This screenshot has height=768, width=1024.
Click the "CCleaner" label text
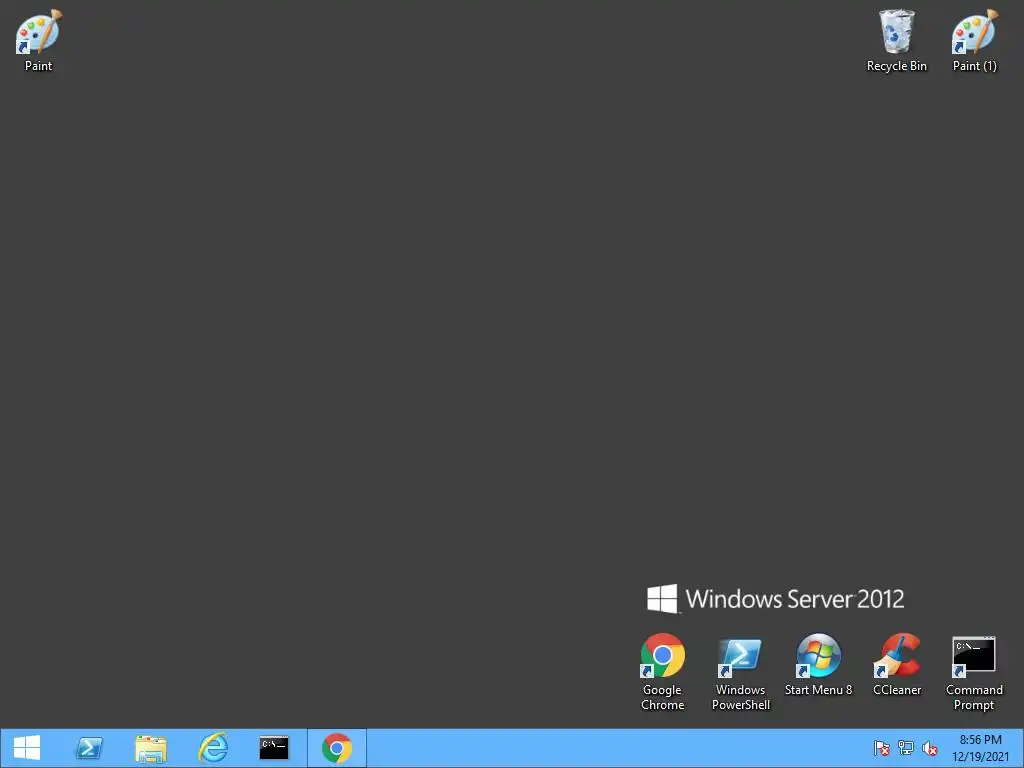pos(897,690)
